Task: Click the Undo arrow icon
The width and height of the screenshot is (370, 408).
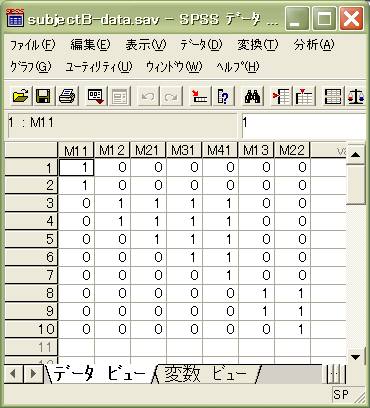Action: (148, 97)
